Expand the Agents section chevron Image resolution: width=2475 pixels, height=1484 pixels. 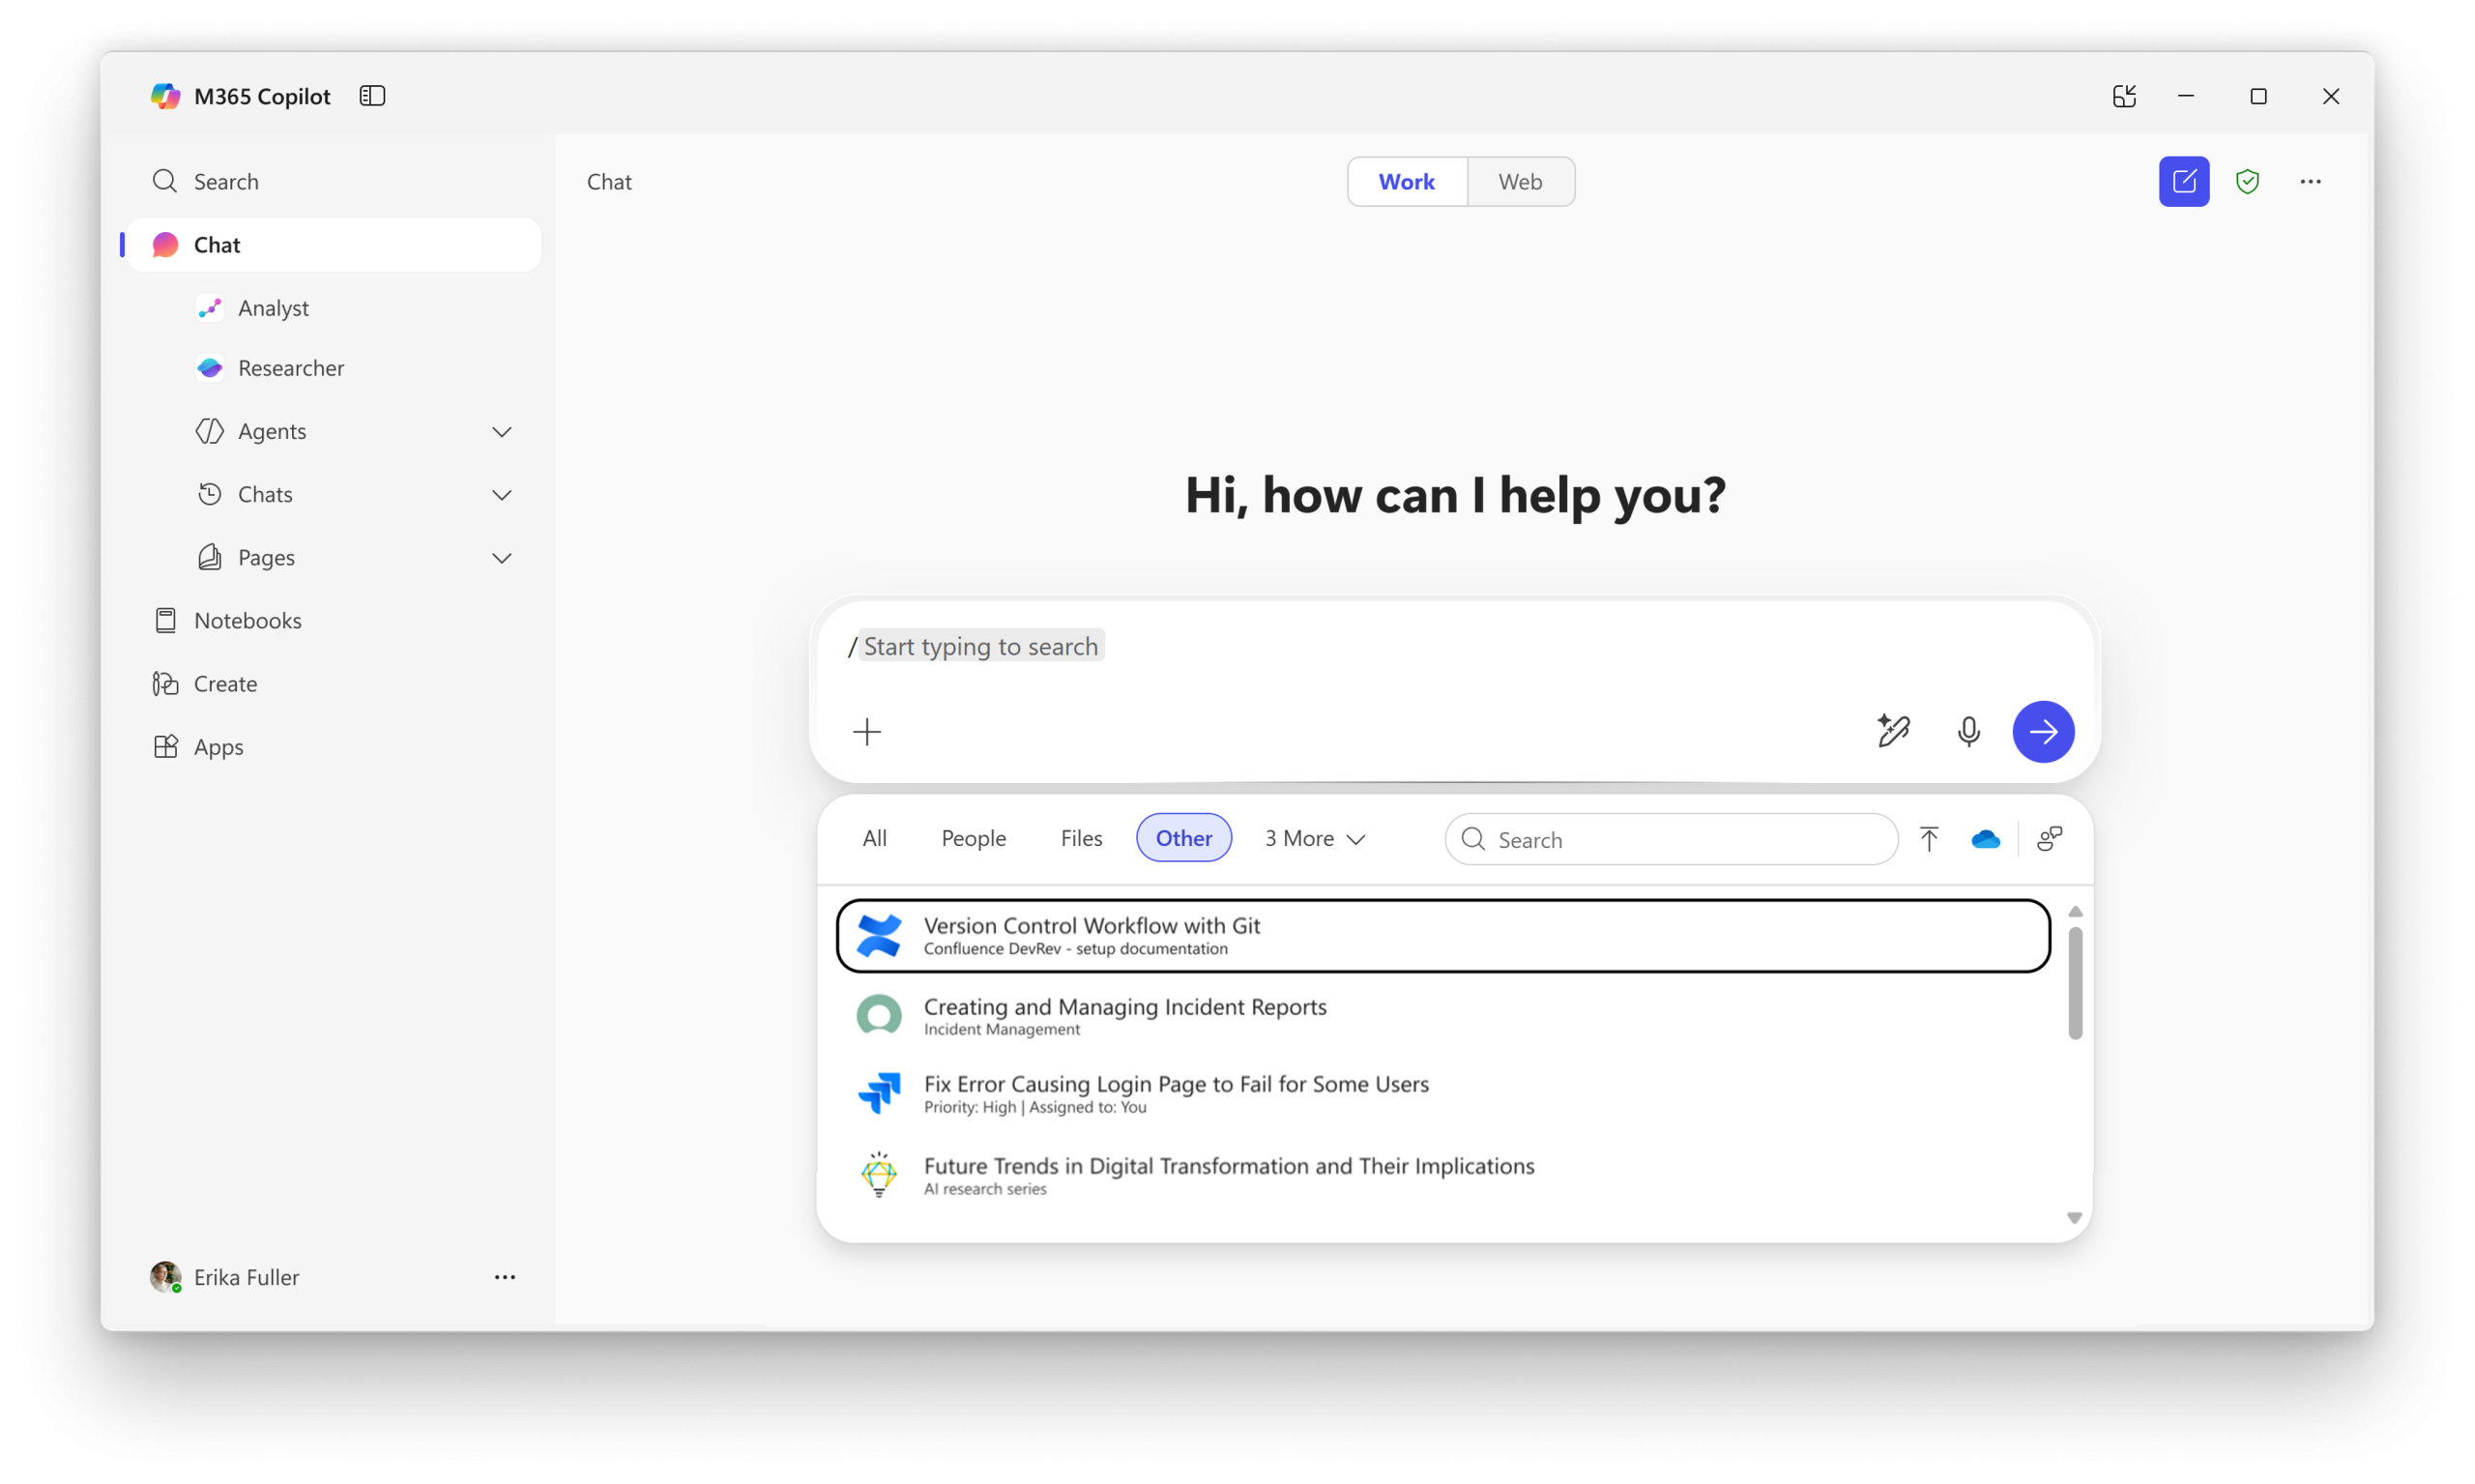tap(502, 432)
